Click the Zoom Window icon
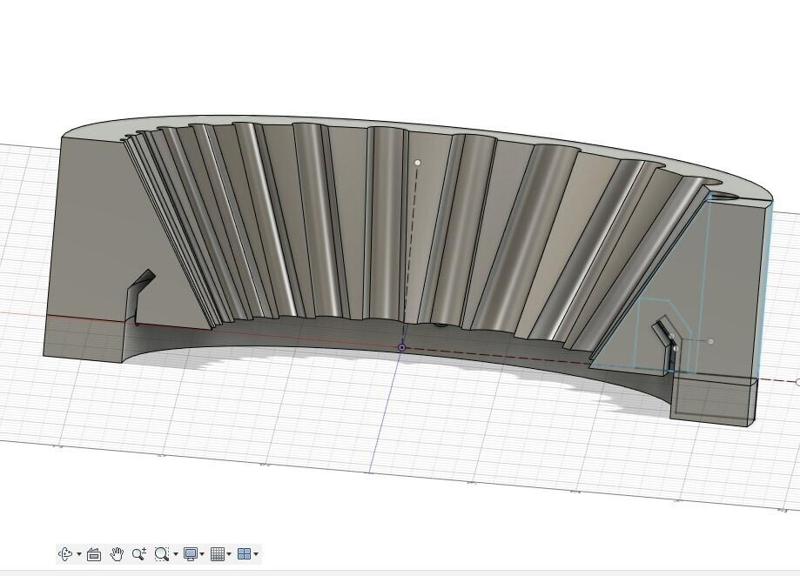 tap(161, 554)
